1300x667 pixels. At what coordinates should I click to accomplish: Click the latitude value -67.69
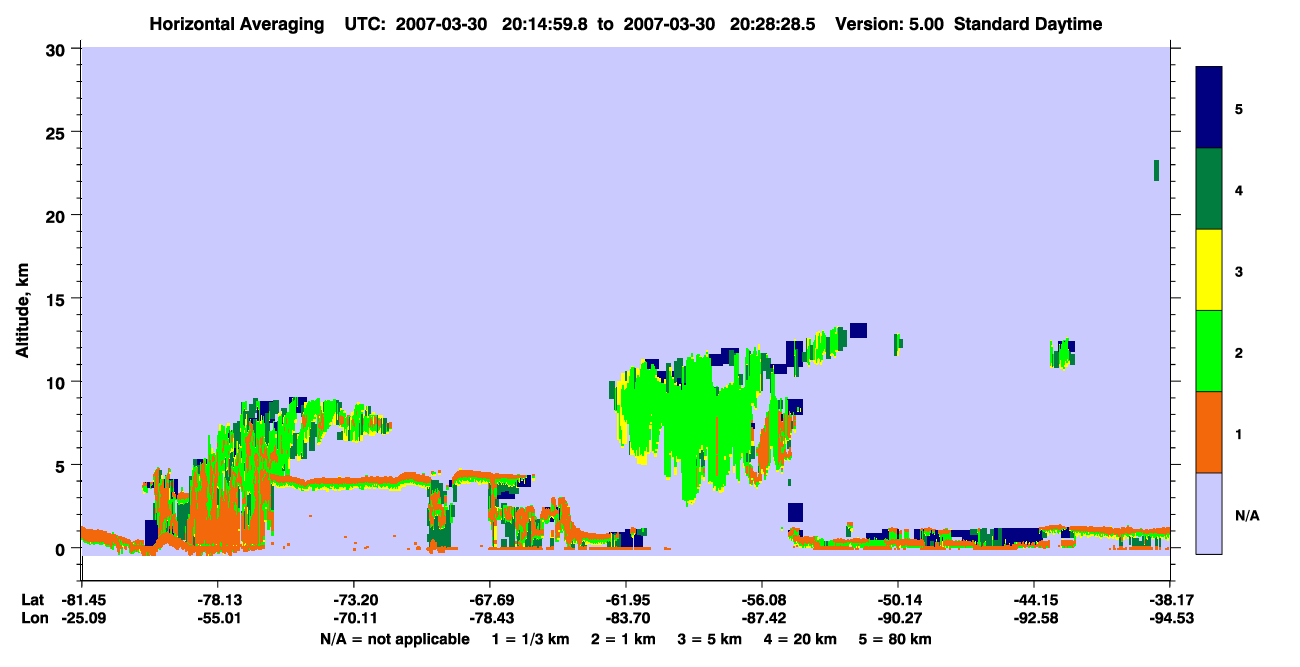point(490,600)
